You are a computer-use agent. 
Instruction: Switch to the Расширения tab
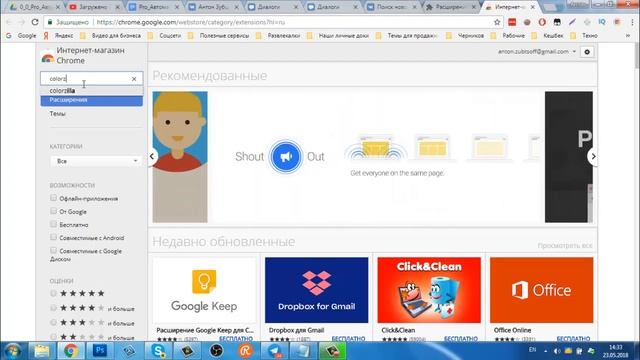click(x=451, y=7)
